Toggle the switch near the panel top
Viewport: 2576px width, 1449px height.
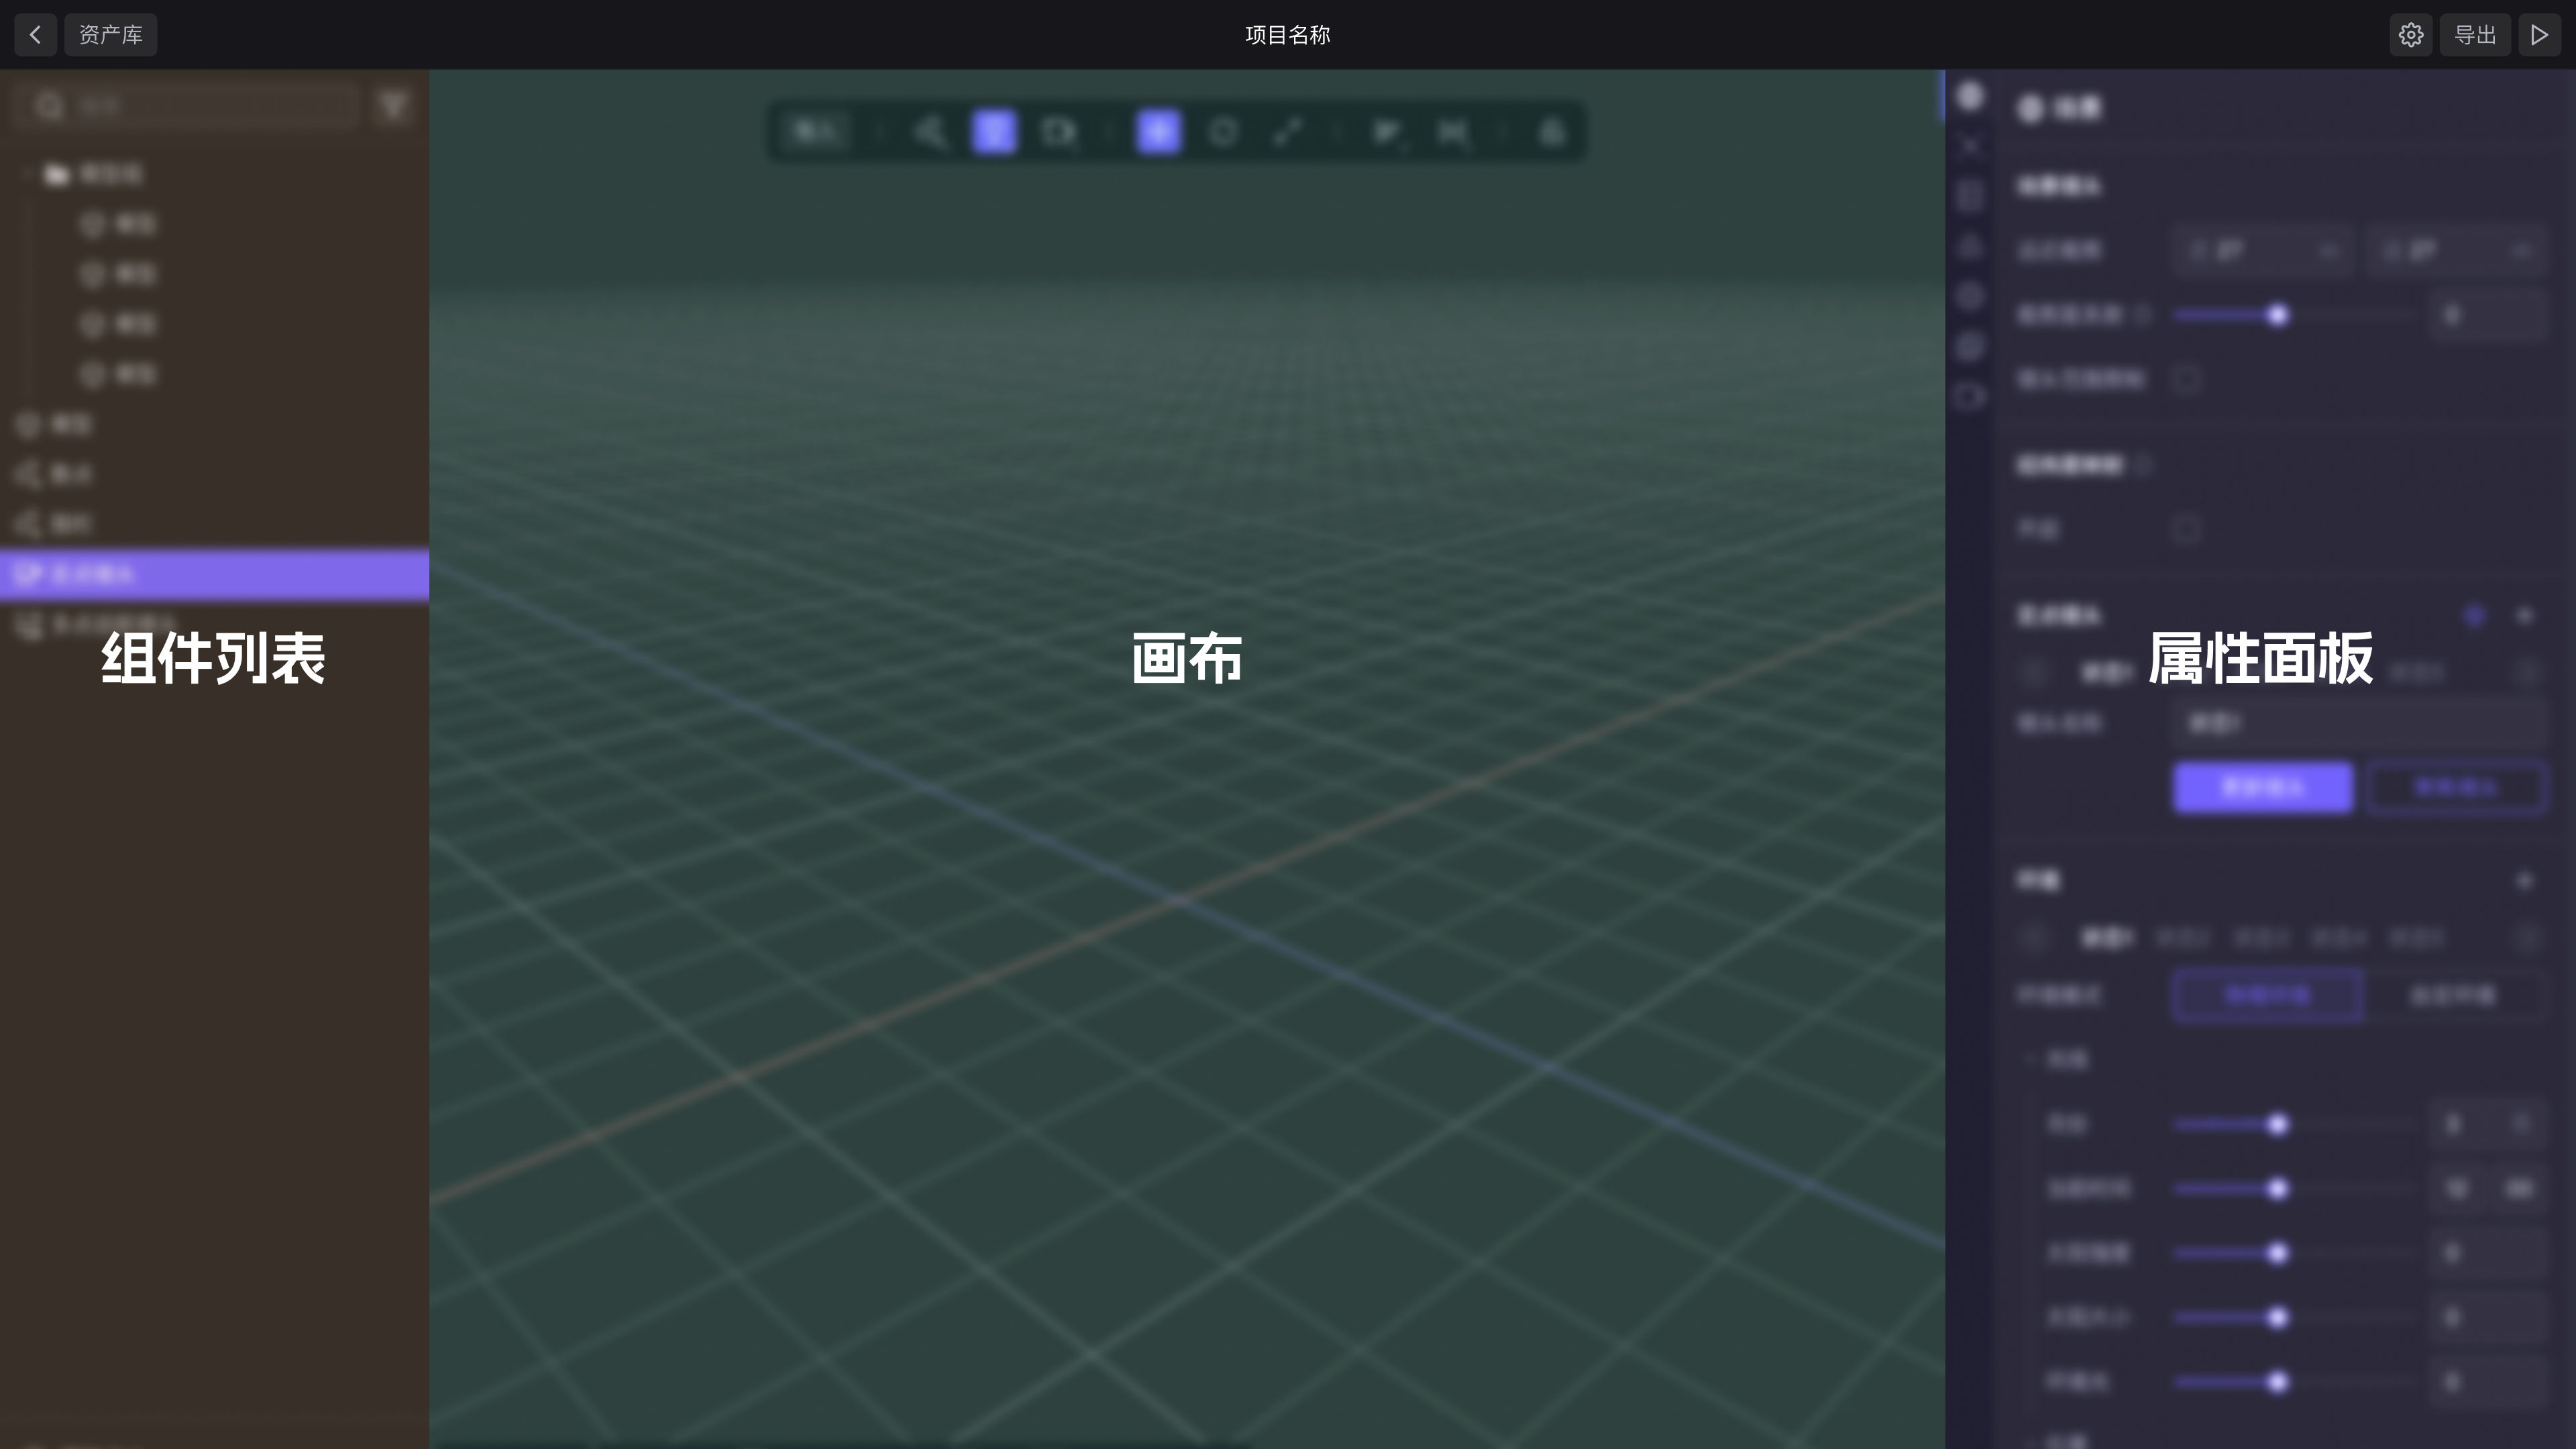pos(2188,380)
